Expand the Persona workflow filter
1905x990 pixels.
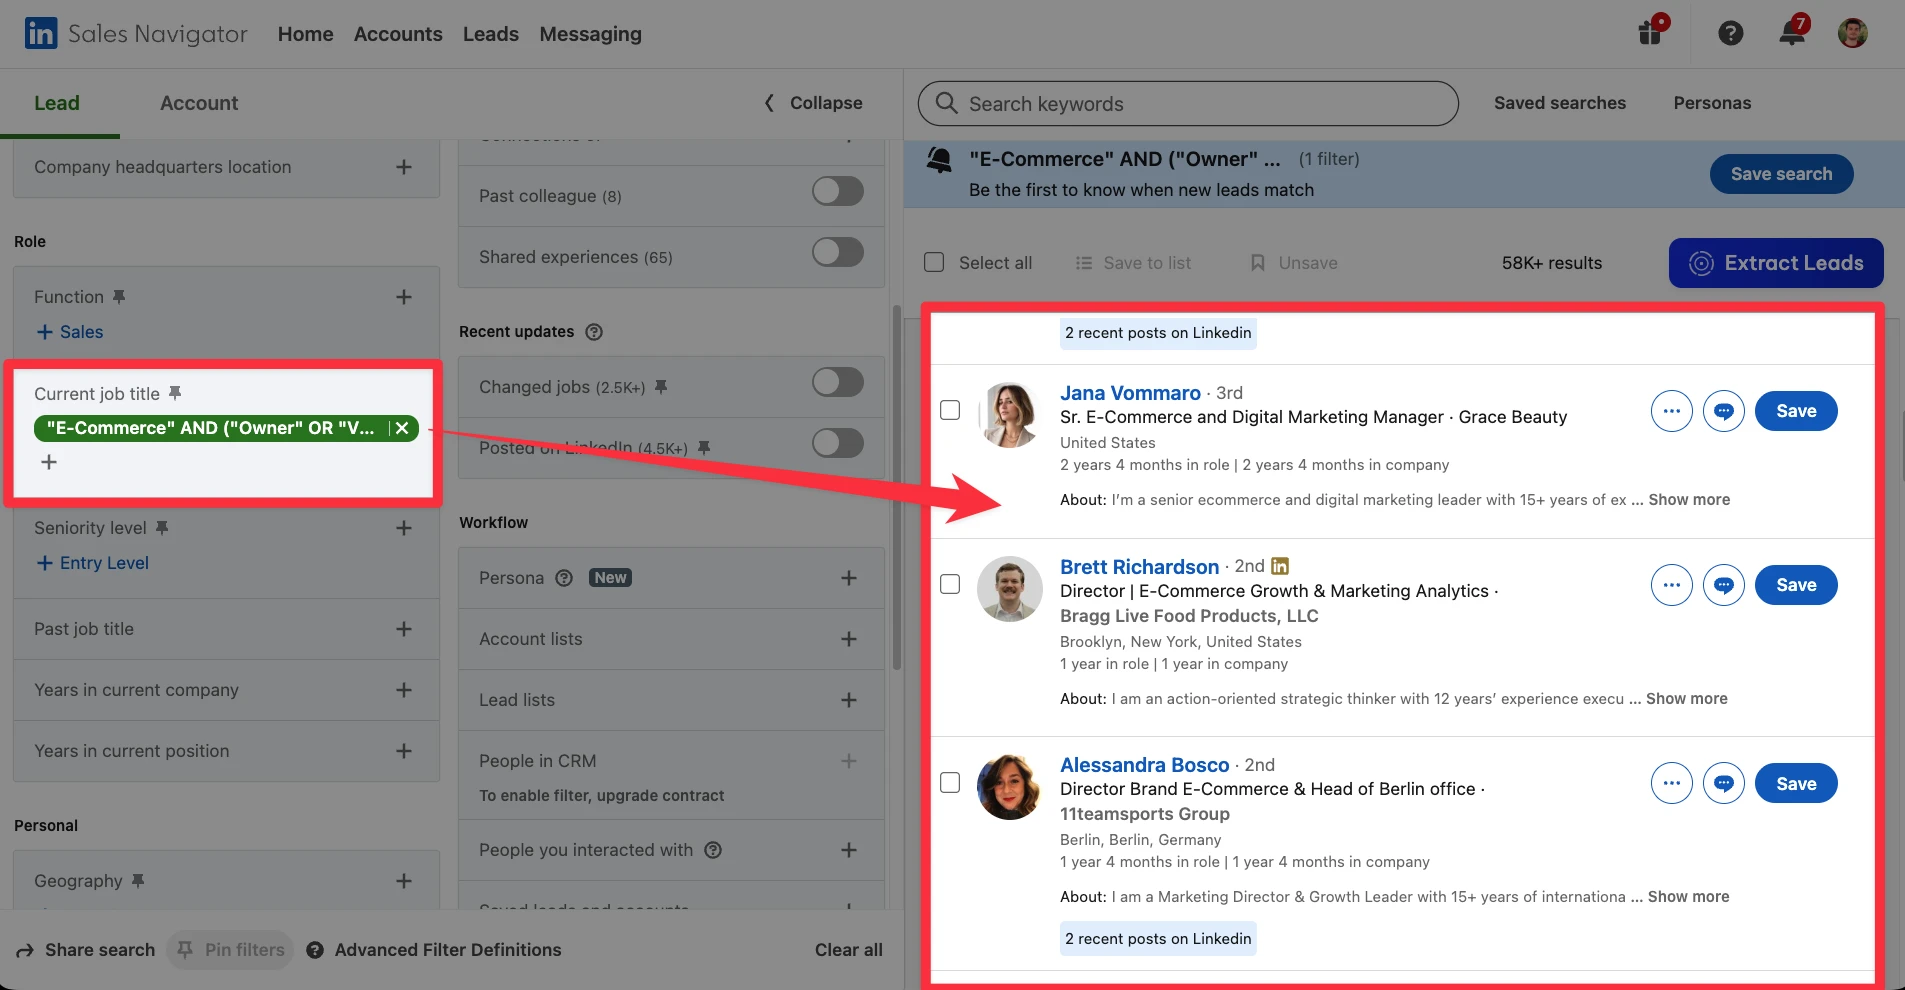(x=849, y=578)
